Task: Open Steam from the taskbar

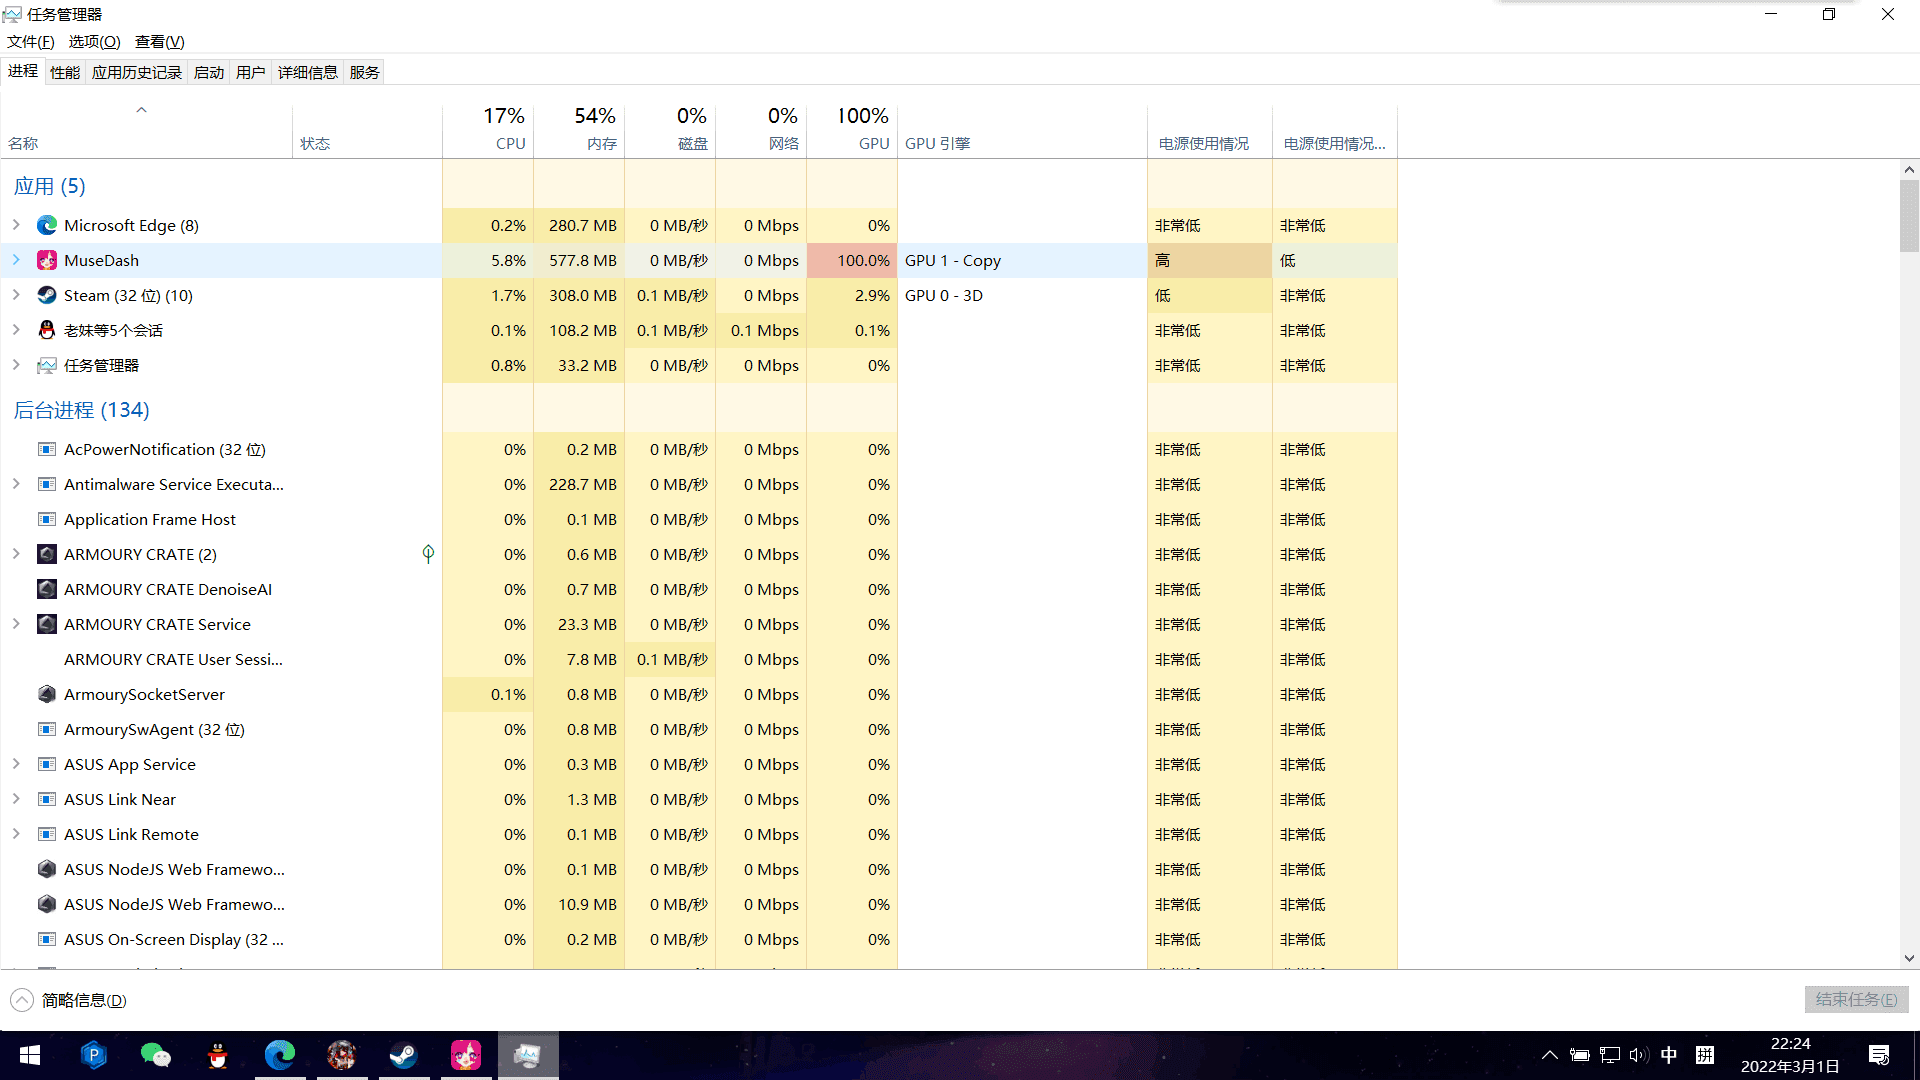Action: point(404,1055)
